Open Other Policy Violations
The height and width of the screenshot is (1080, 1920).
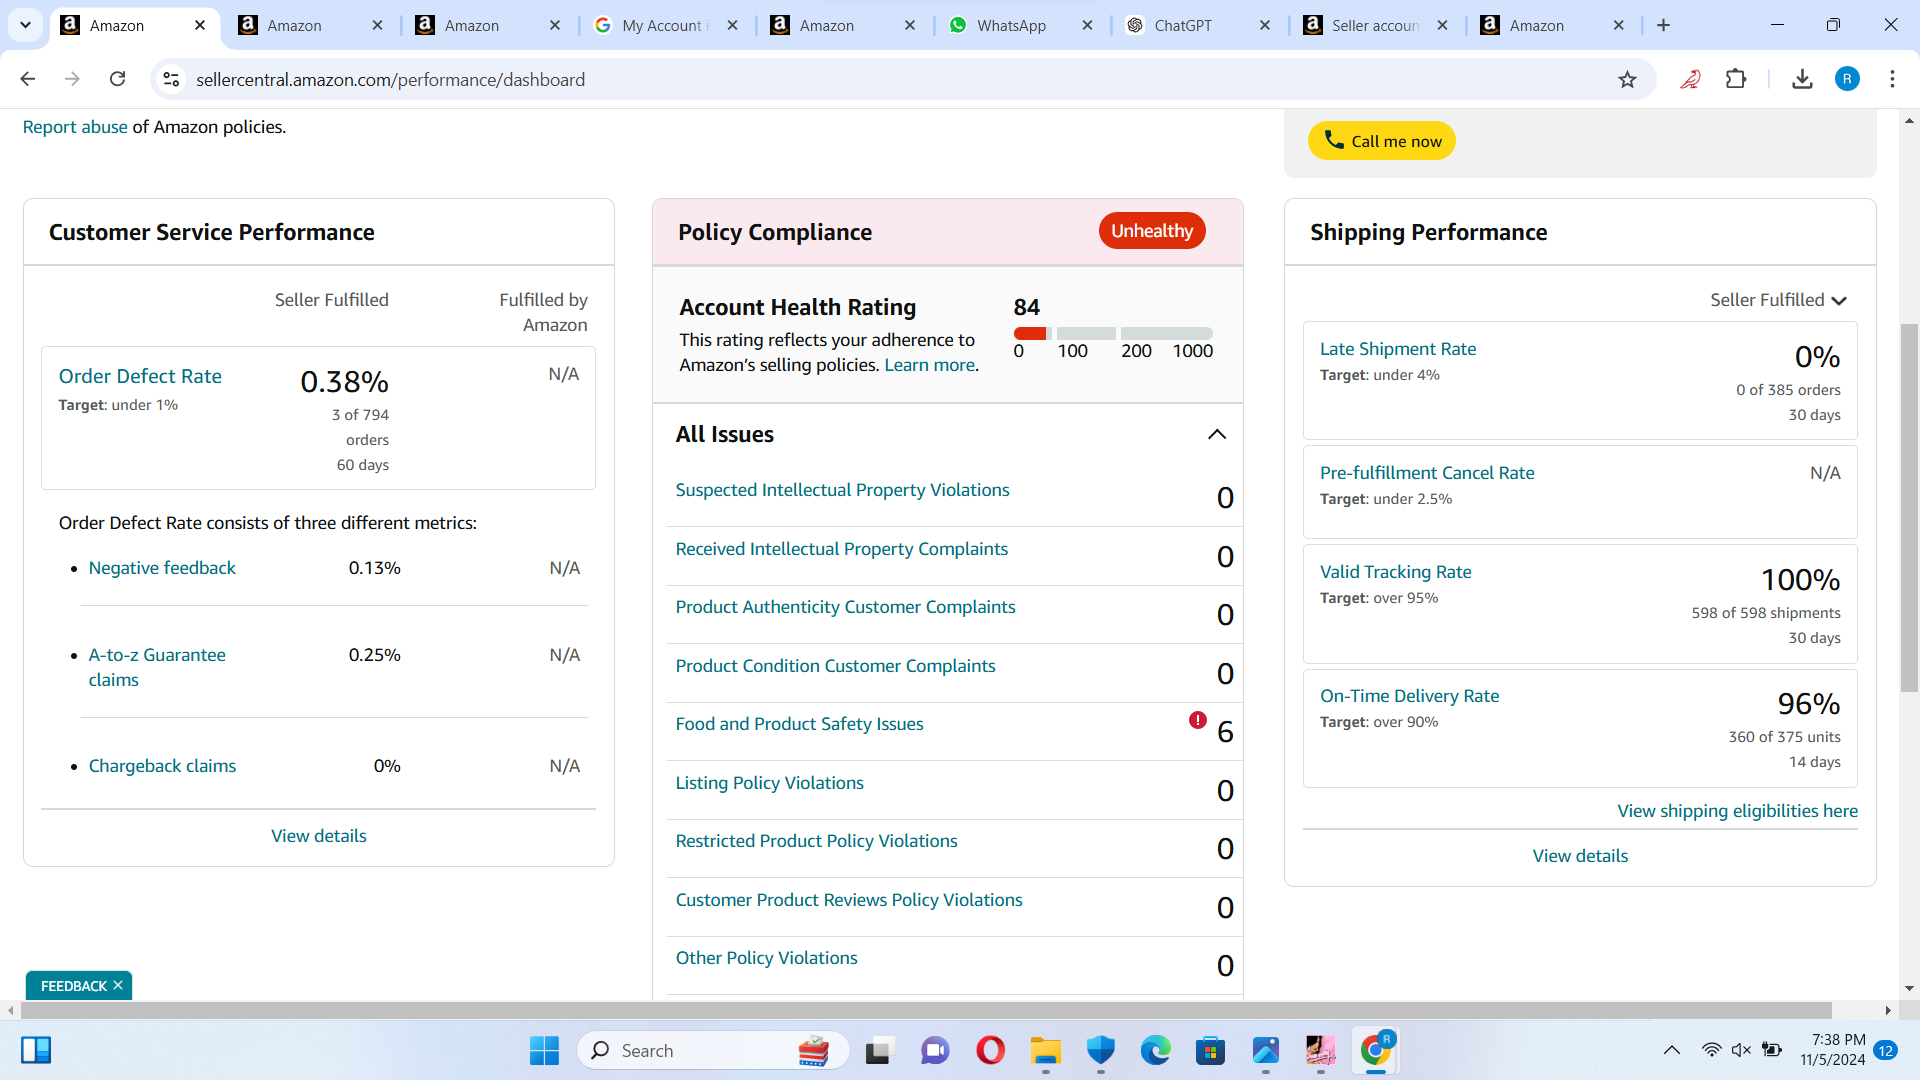coord(766,958)
